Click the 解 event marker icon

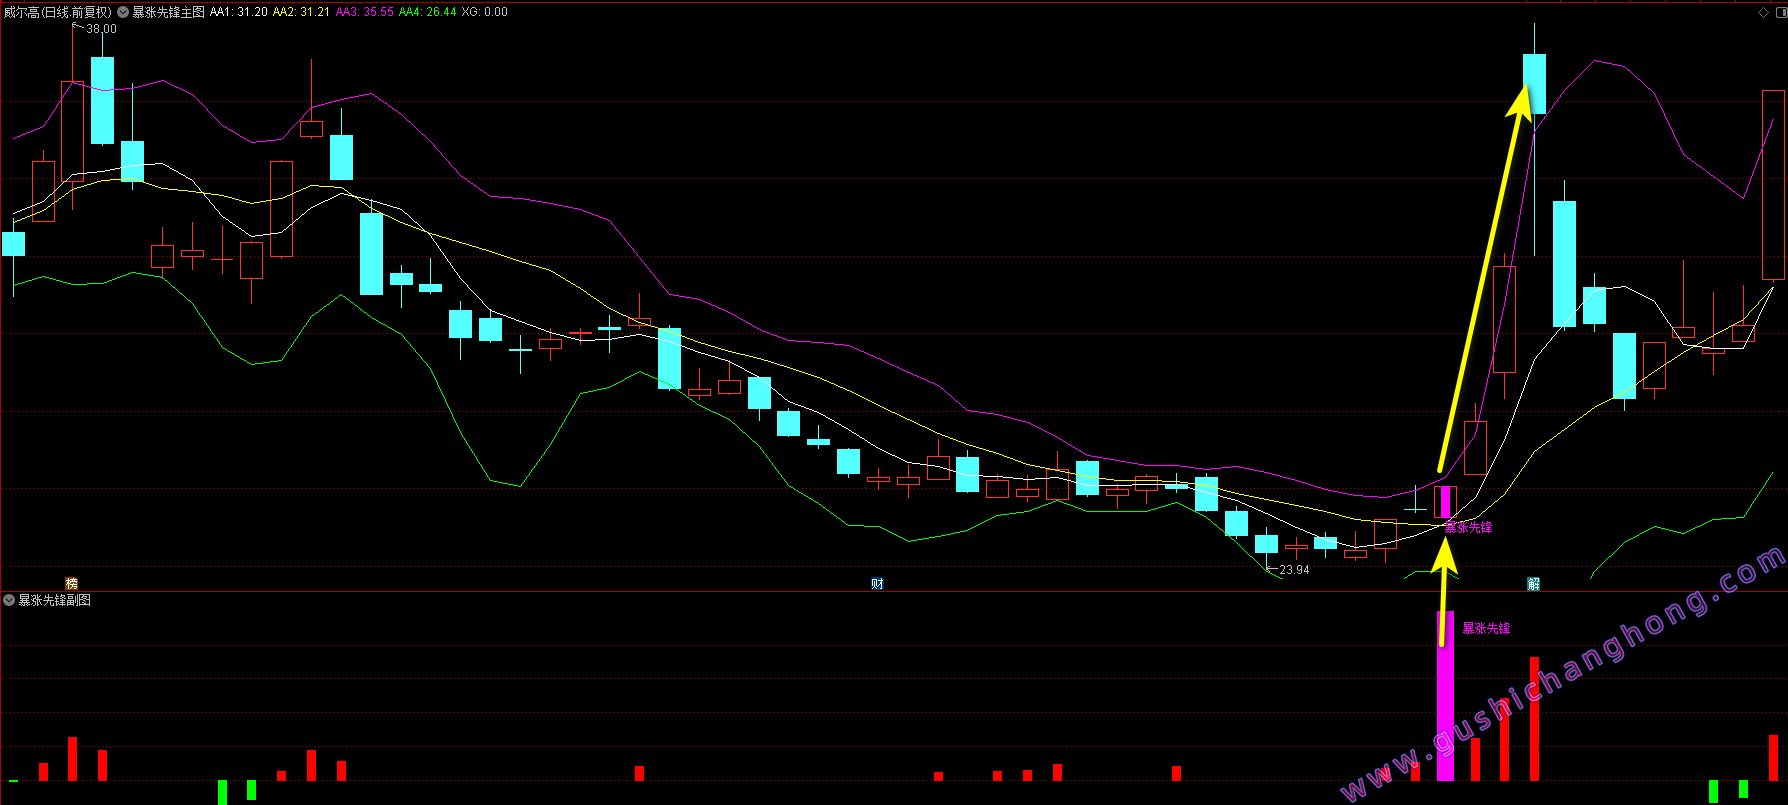click(1533, 584)
